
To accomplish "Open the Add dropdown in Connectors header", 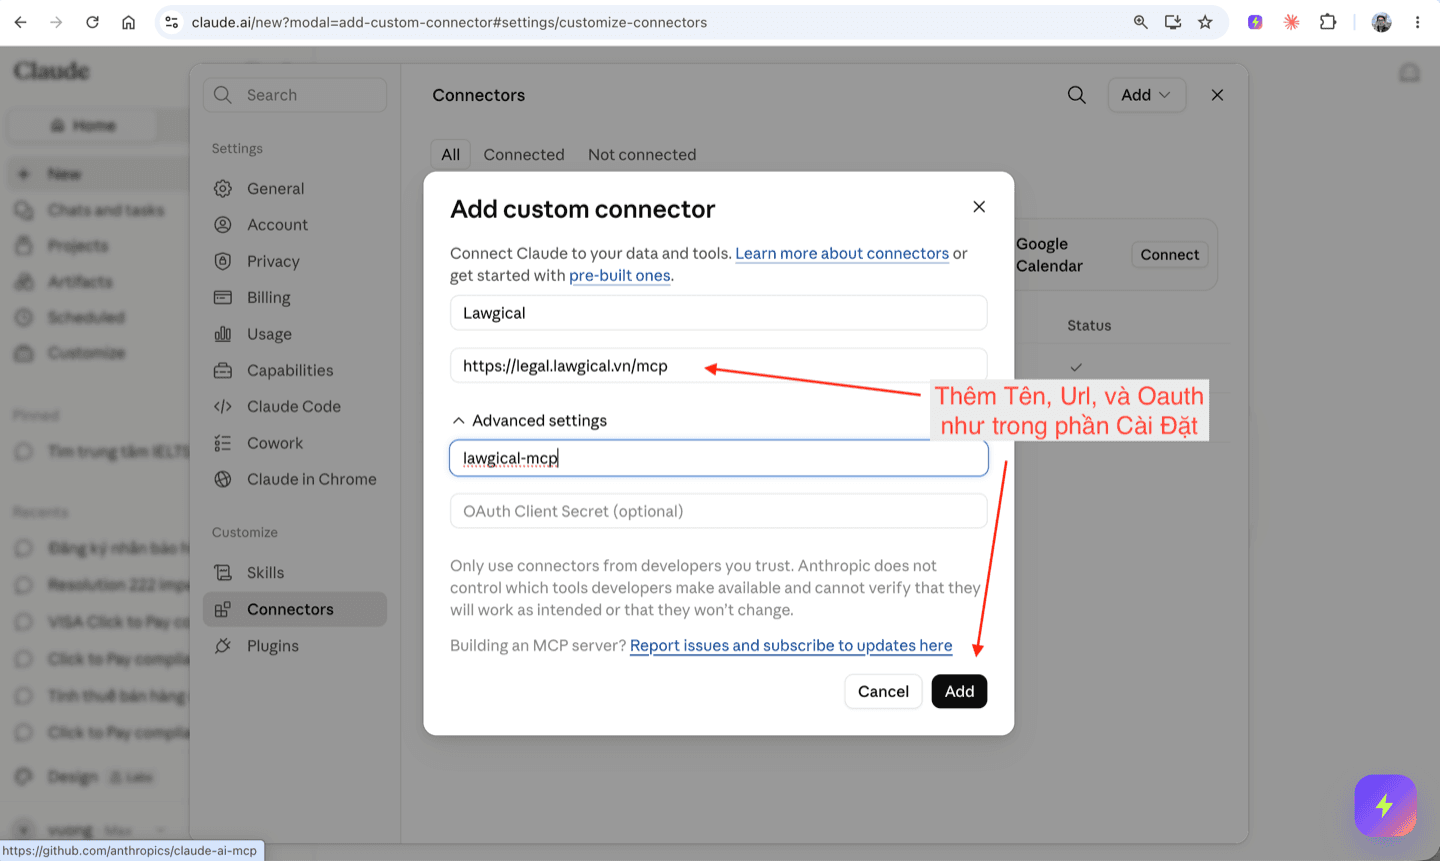I will click(1146, 95).
